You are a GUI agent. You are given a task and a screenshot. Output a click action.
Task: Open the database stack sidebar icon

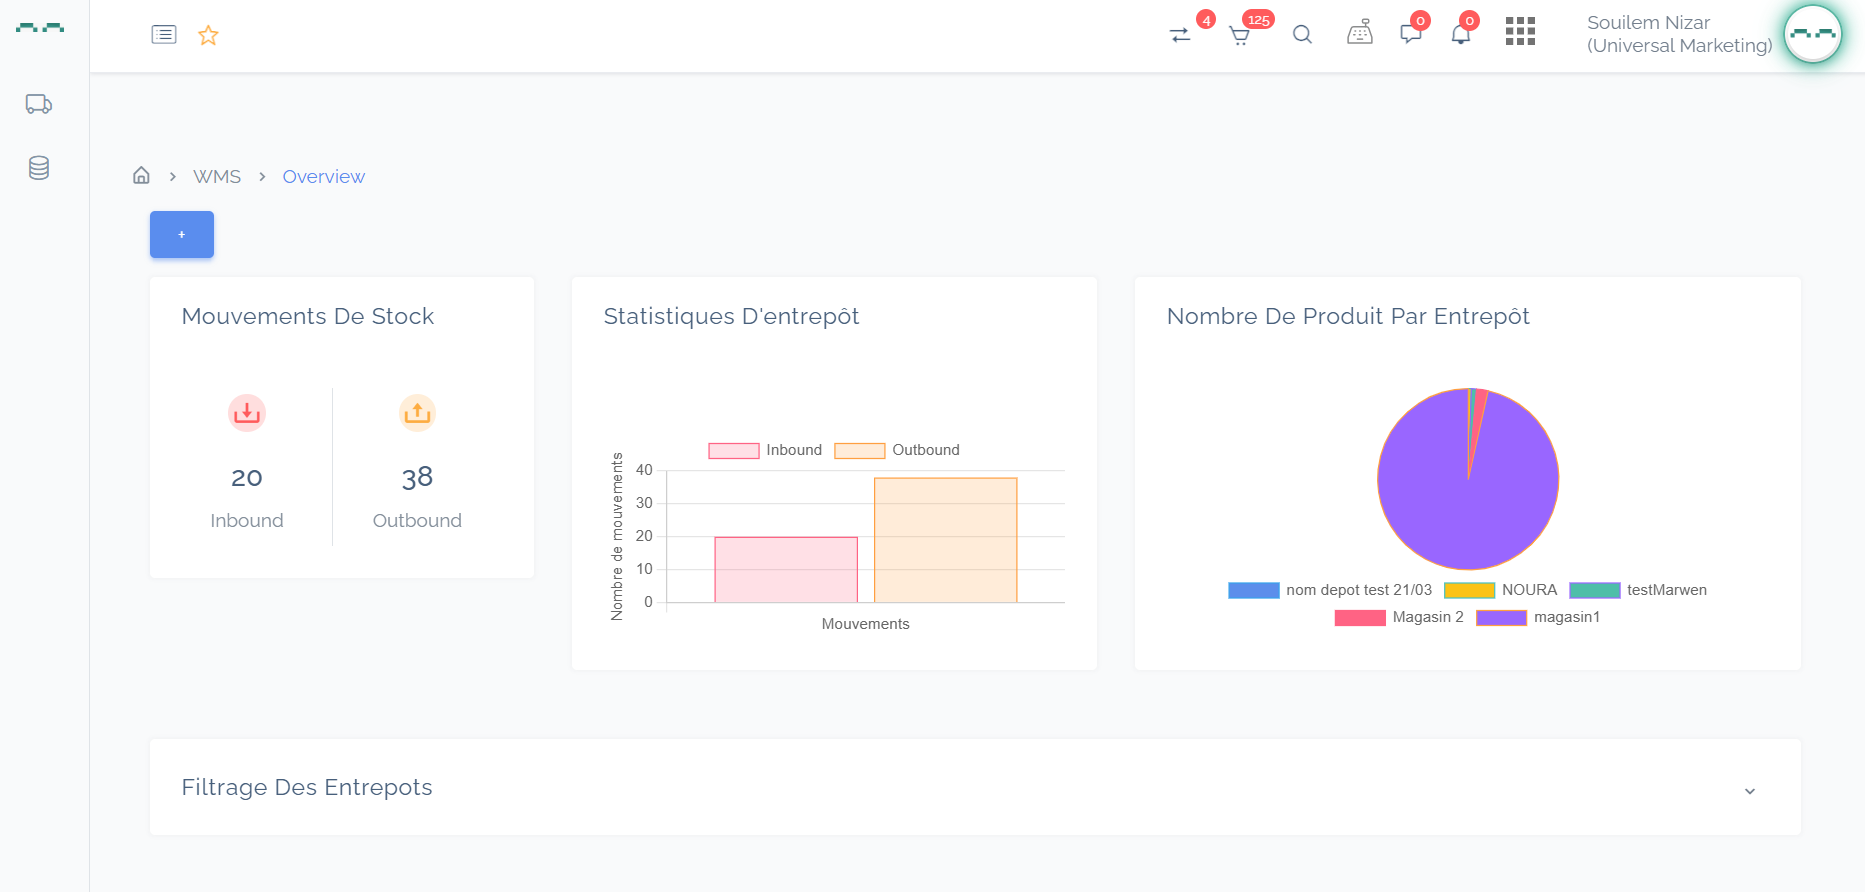tap(39, 168)
